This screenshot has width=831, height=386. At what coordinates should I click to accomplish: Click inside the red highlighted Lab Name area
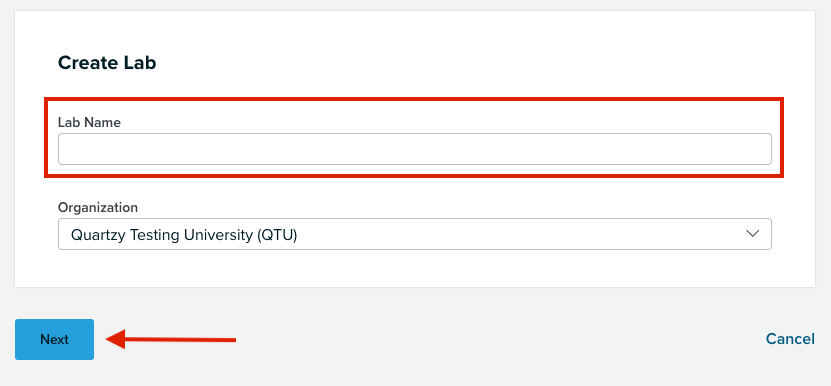coord(414,138)
